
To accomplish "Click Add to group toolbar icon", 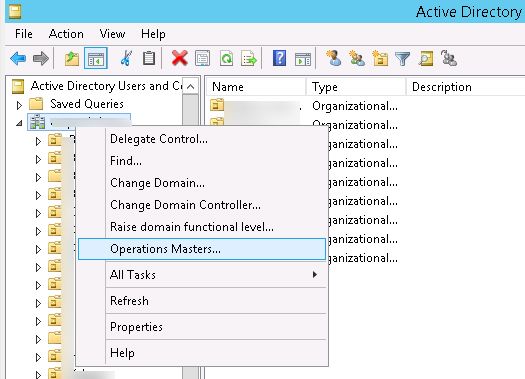I will [449, 58].
